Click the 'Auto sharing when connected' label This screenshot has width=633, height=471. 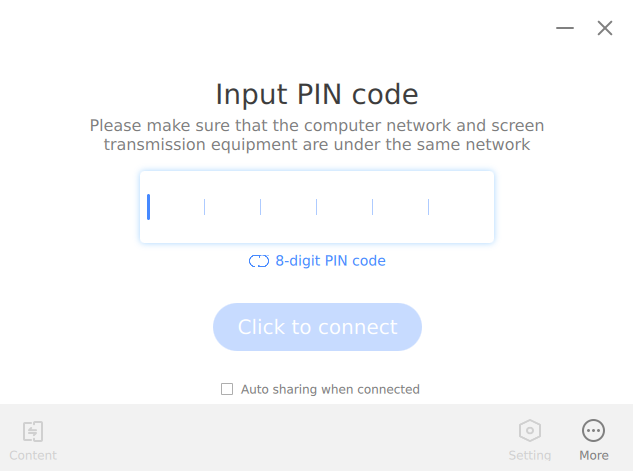coord(330,389)
